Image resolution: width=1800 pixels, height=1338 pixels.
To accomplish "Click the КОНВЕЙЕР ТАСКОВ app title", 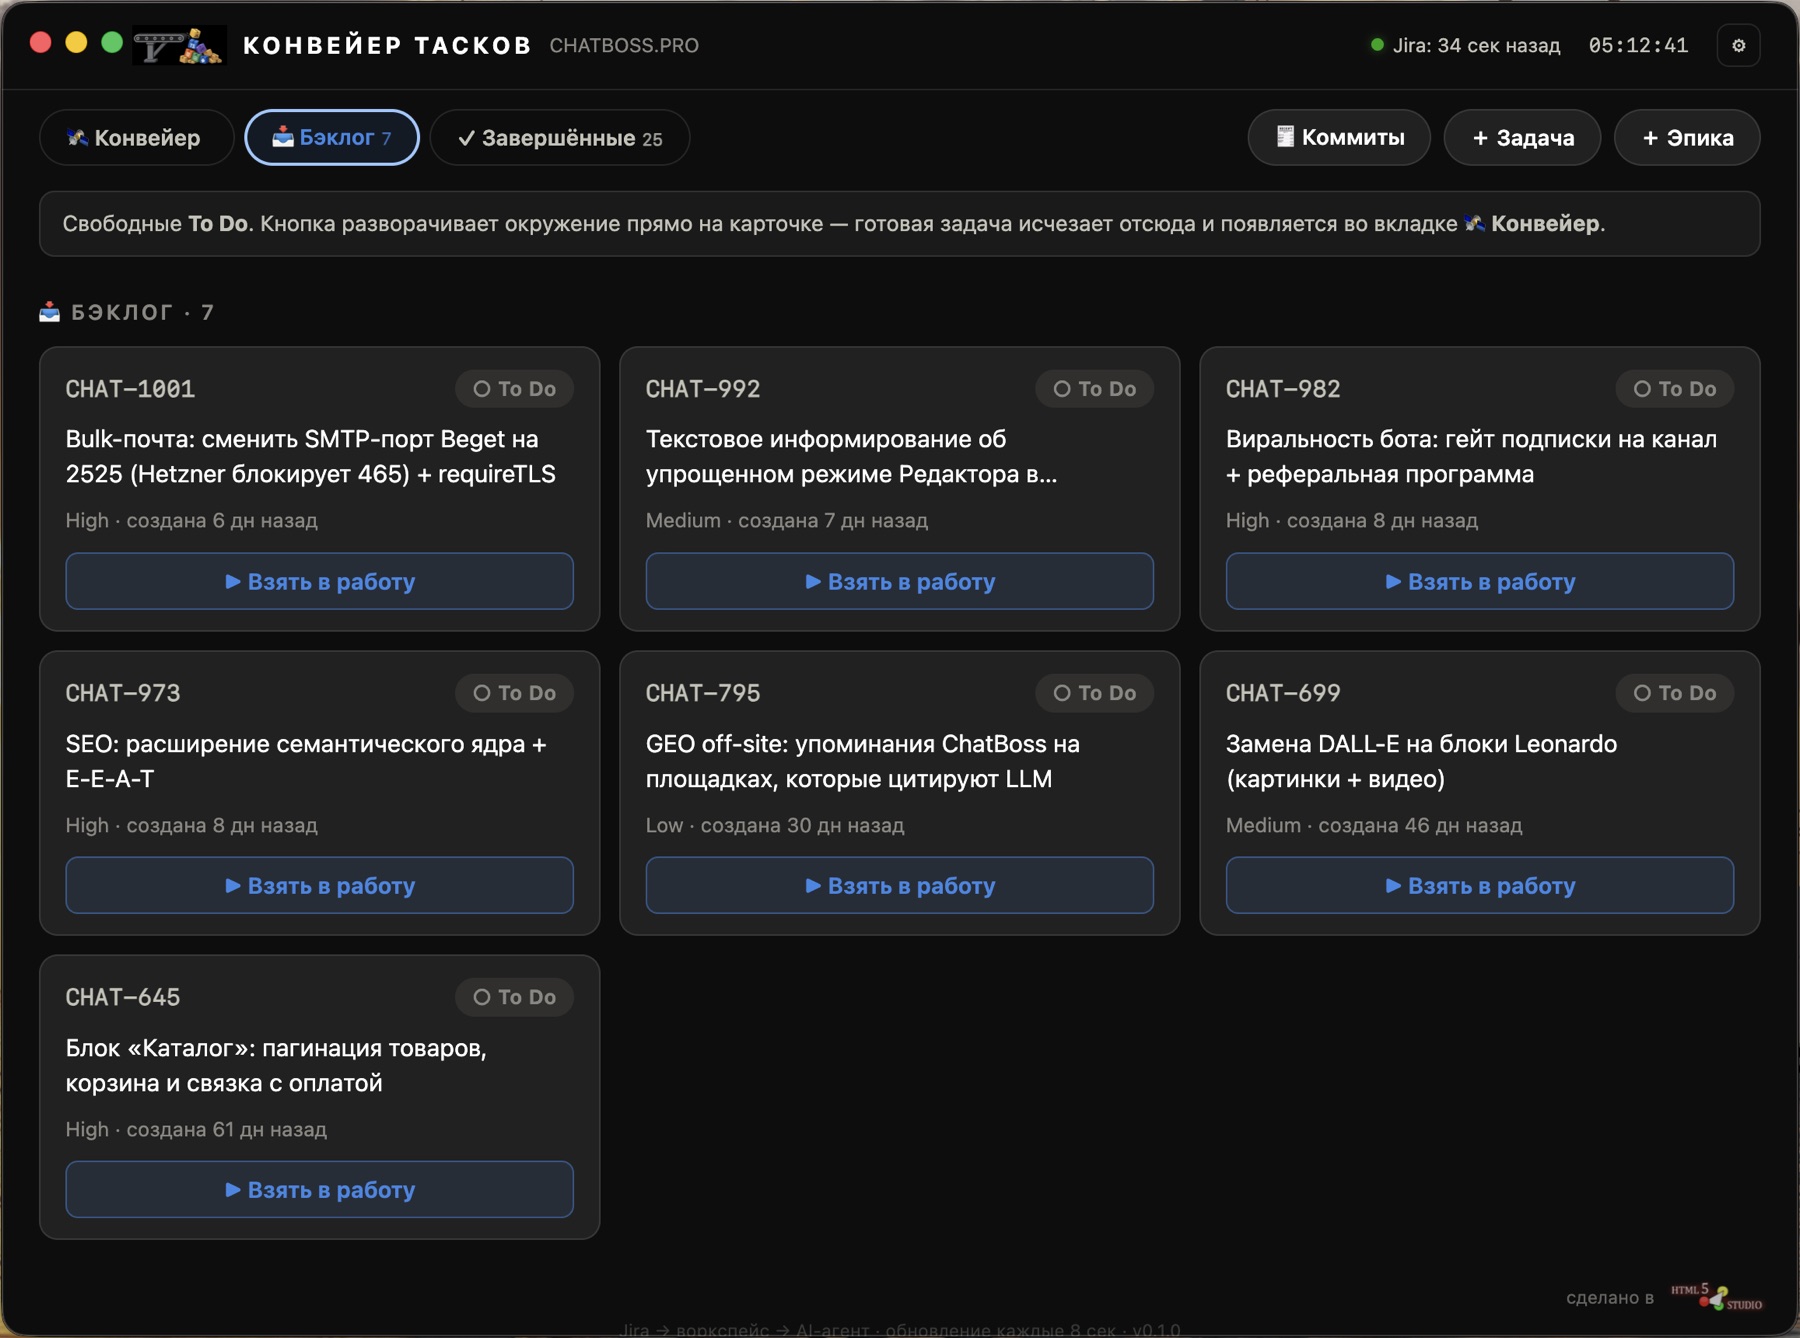I will [x=387, y=45].
